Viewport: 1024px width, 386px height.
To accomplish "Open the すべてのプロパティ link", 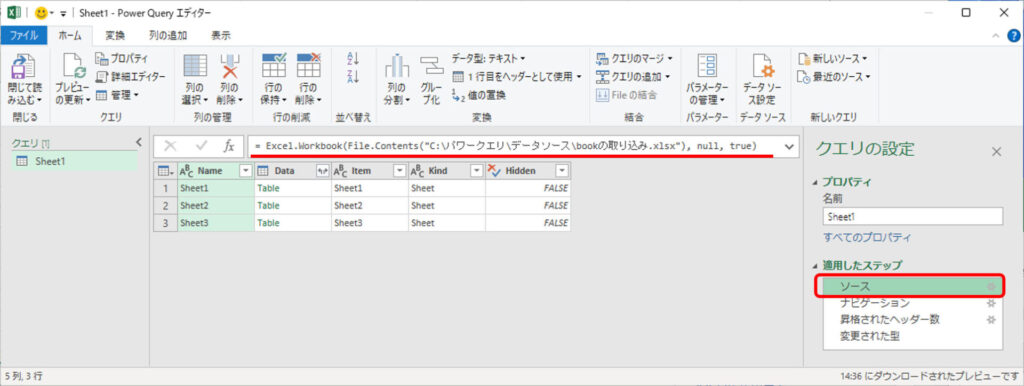I will pos(867,237).
